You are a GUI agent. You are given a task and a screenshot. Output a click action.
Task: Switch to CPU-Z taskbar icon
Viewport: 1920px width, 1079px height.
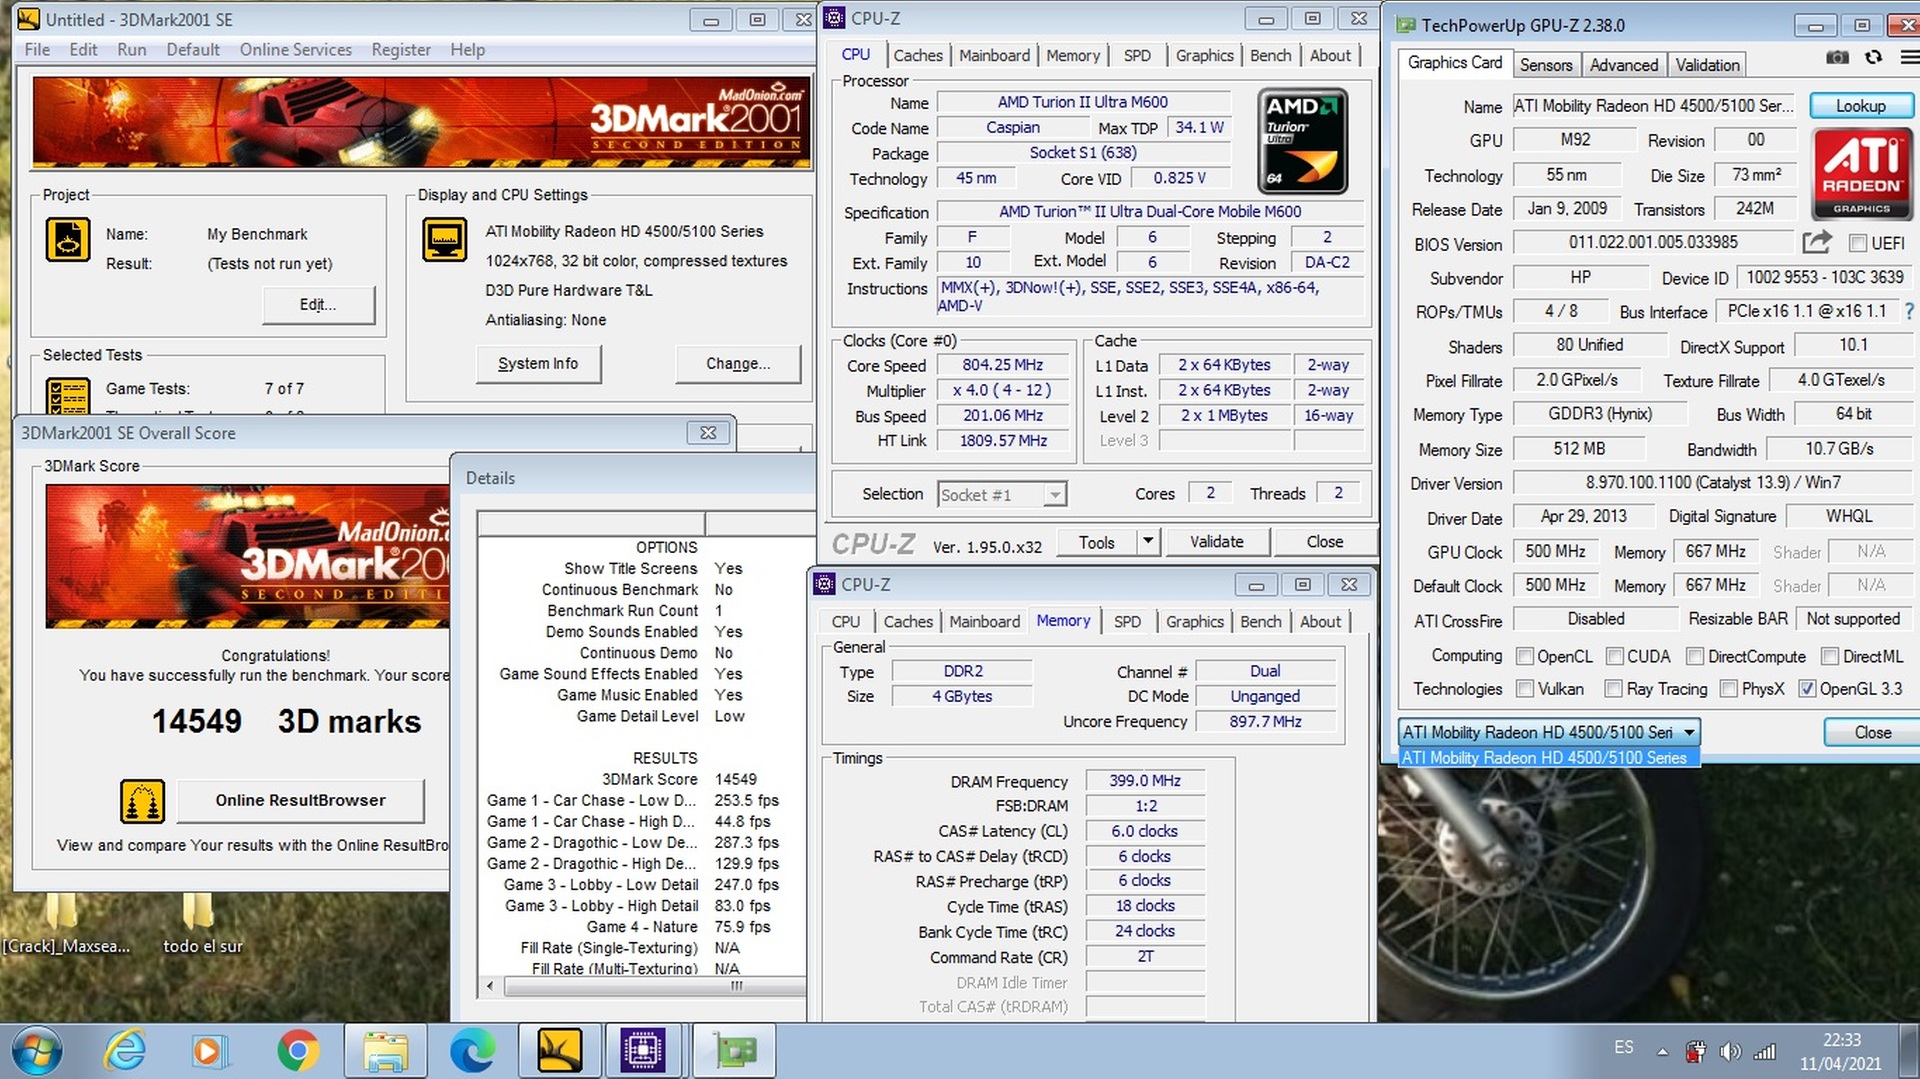coord(643,1051)
